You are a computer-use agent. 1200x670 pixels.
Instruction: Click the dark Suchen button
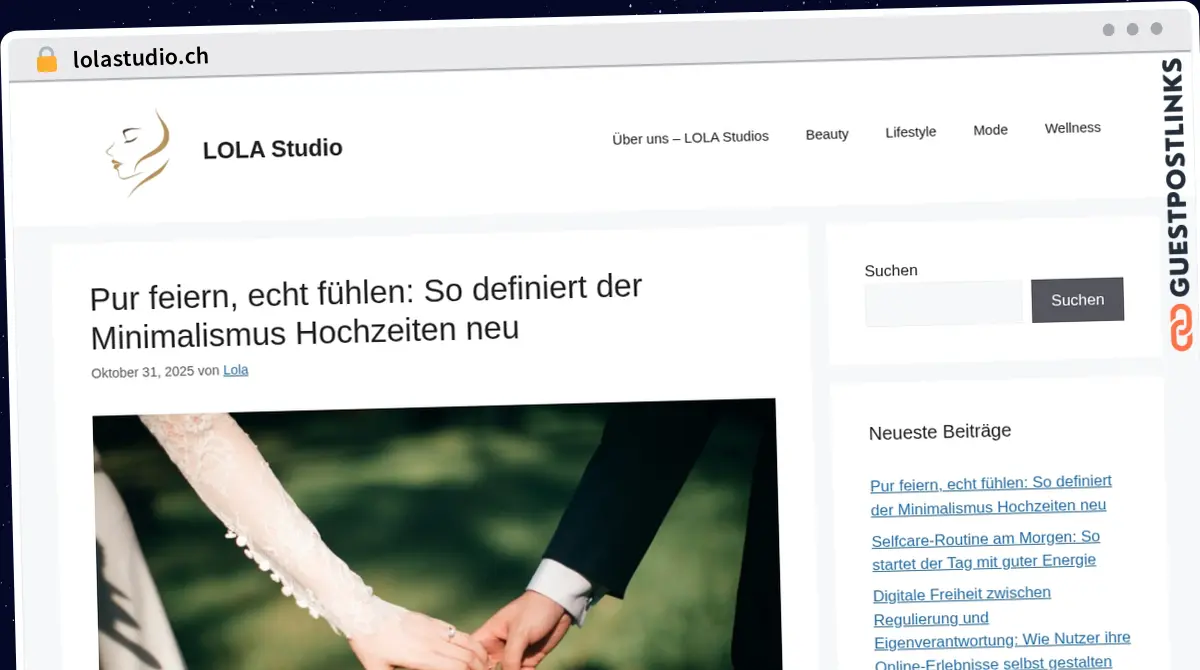click(1077, 300)
